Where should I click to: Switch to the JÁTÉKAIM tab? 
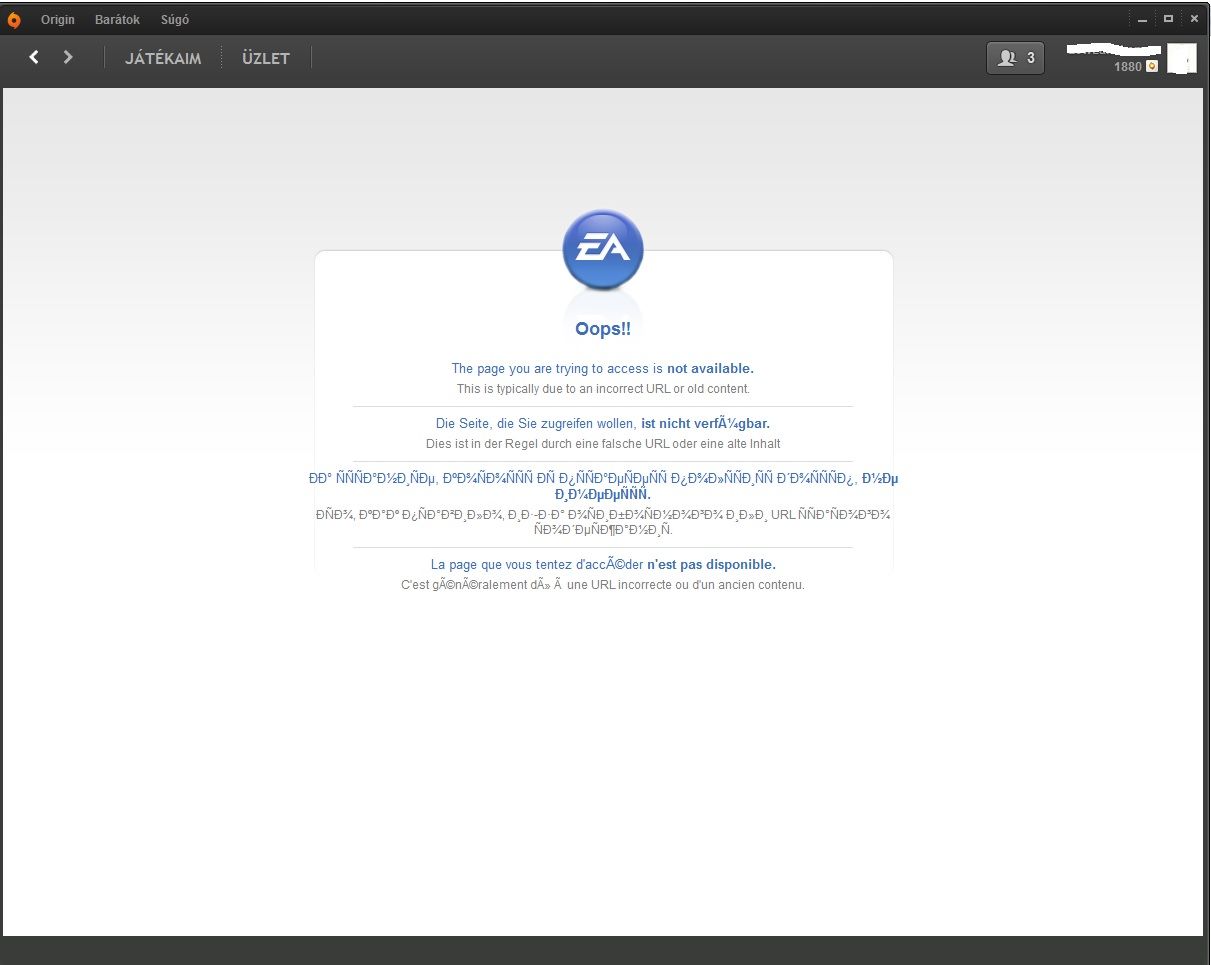click(x=163, y=58)
